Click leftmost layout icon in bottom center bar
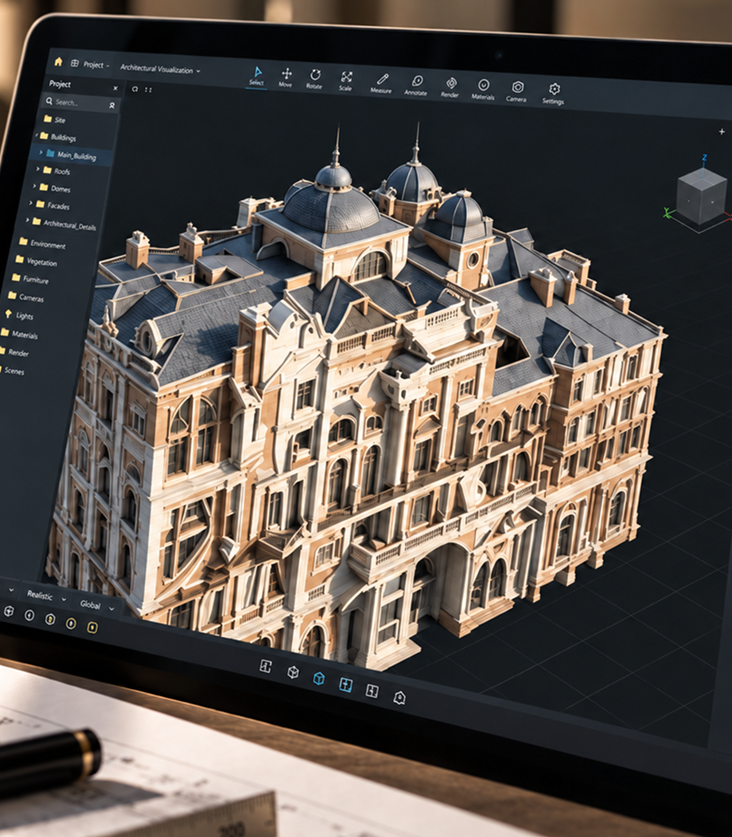Image resolution: width=732 pixels, height=837 pixels. coord(265,666)
